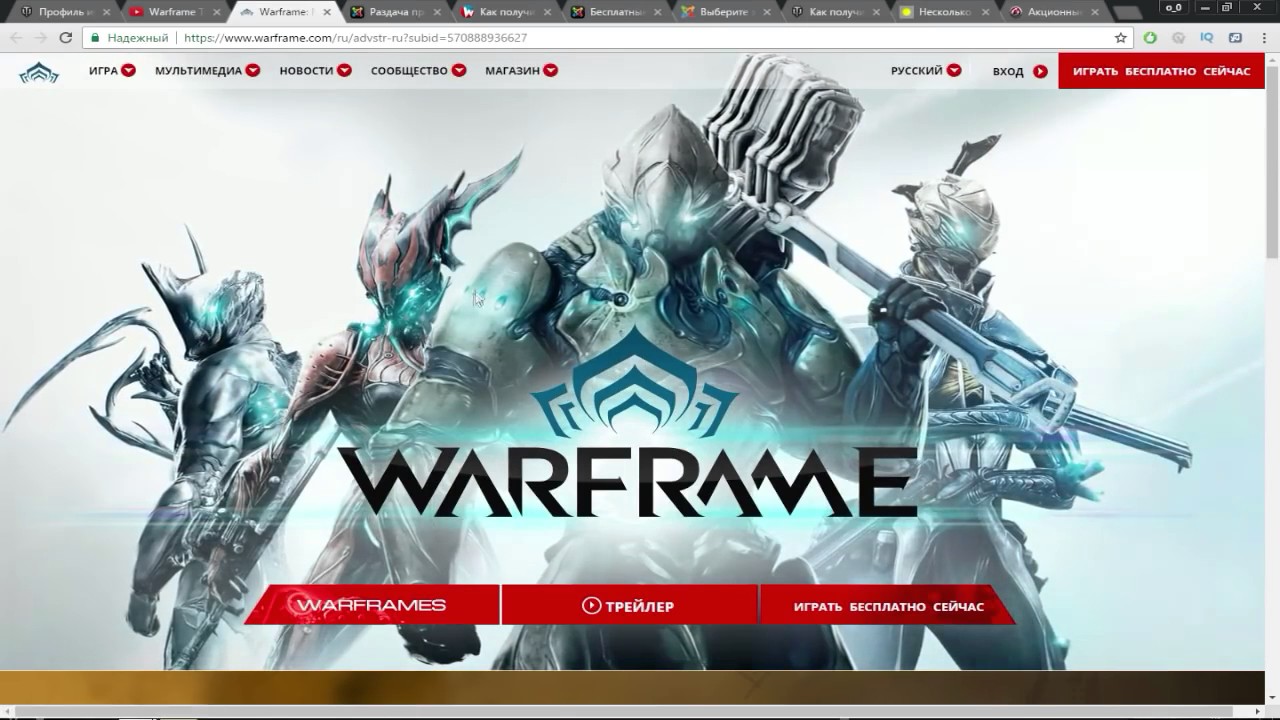
Task: Expand the МАГАЗИН menu dropdown
Action: [x=551, y=71]
